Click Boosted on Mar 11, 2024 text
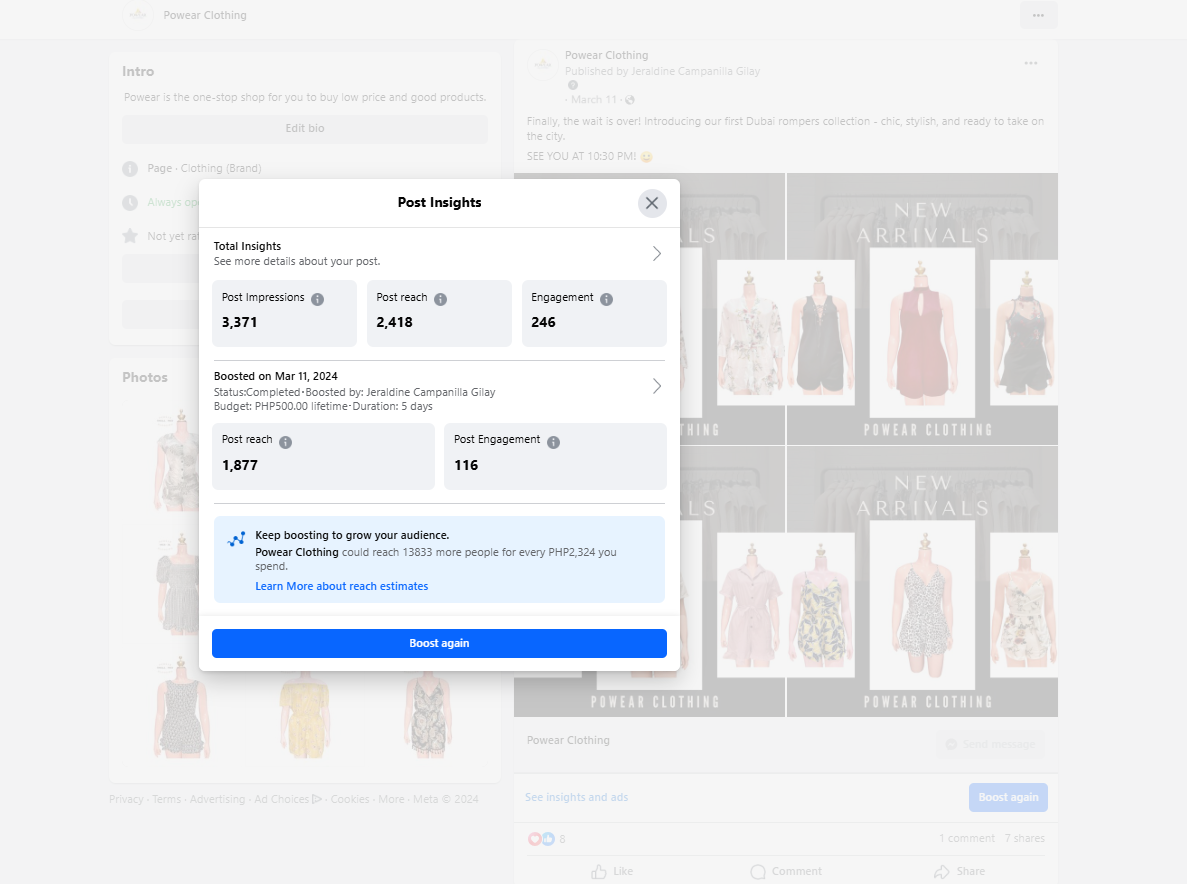Viewport: 1187px width, 884px height. coord(276,376)
